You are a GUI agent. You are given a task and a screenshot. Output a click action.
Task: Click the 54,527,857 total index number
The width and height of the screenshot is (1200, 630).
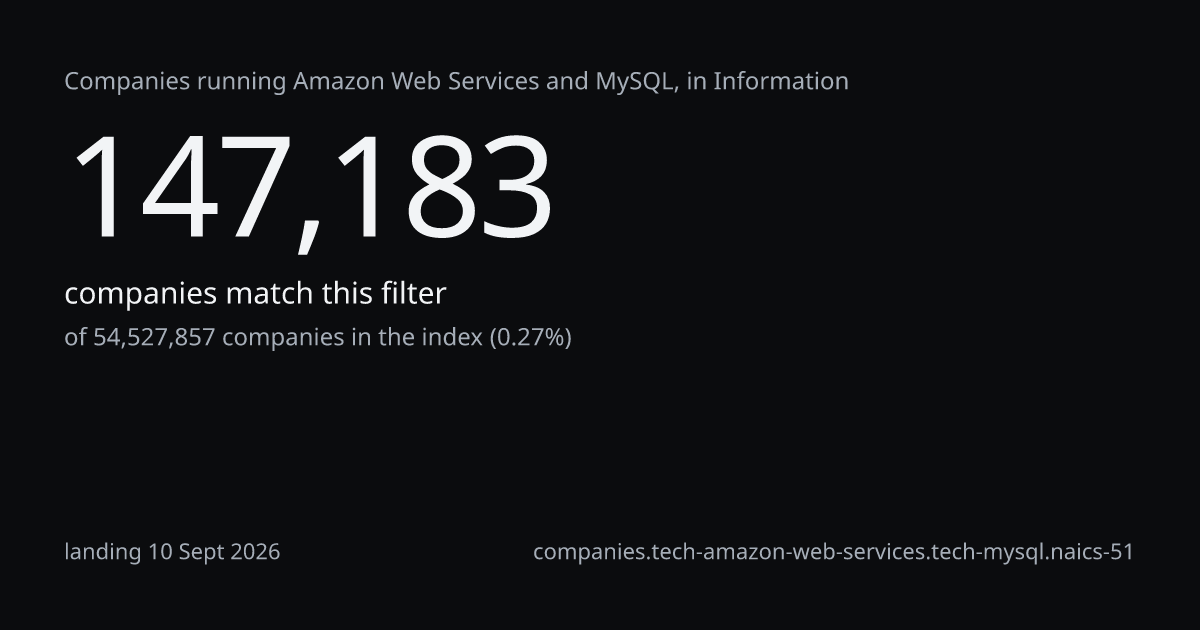[x=154, y=338]
